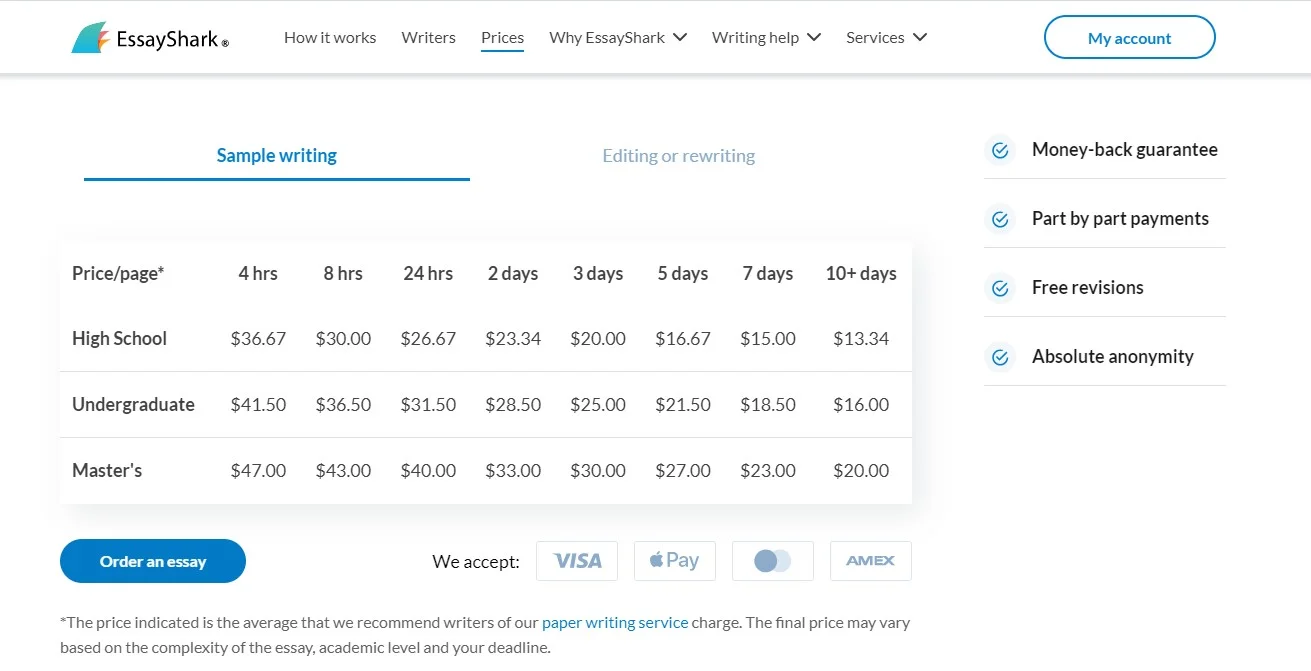Open the How it works page
The height and width of the screenshot is (671, 1311).
click(330, 38)
